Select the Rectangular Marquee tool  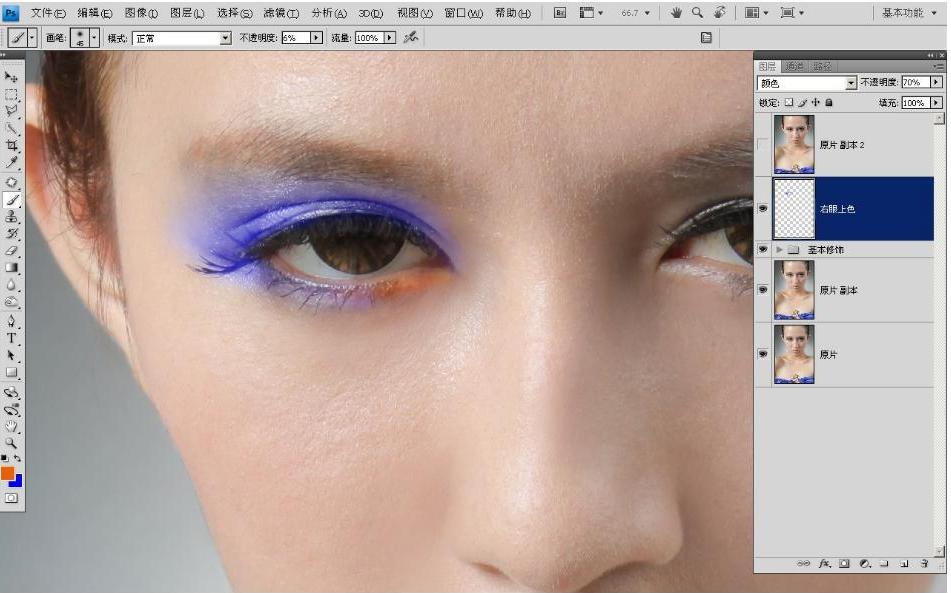tap(11, 95)
